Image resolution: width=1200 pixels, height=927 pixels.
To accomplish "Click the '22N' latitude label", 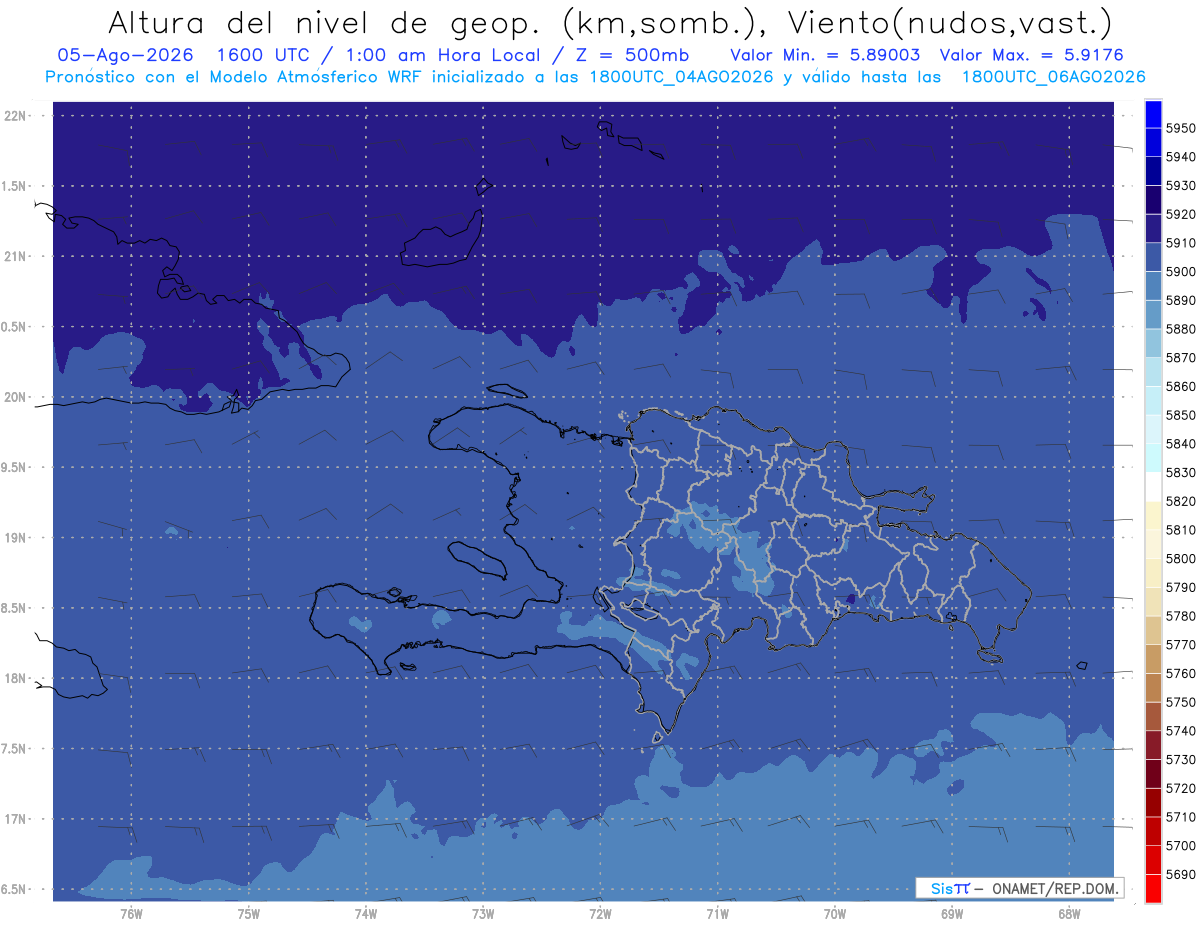I will click(x=16, y=116).
